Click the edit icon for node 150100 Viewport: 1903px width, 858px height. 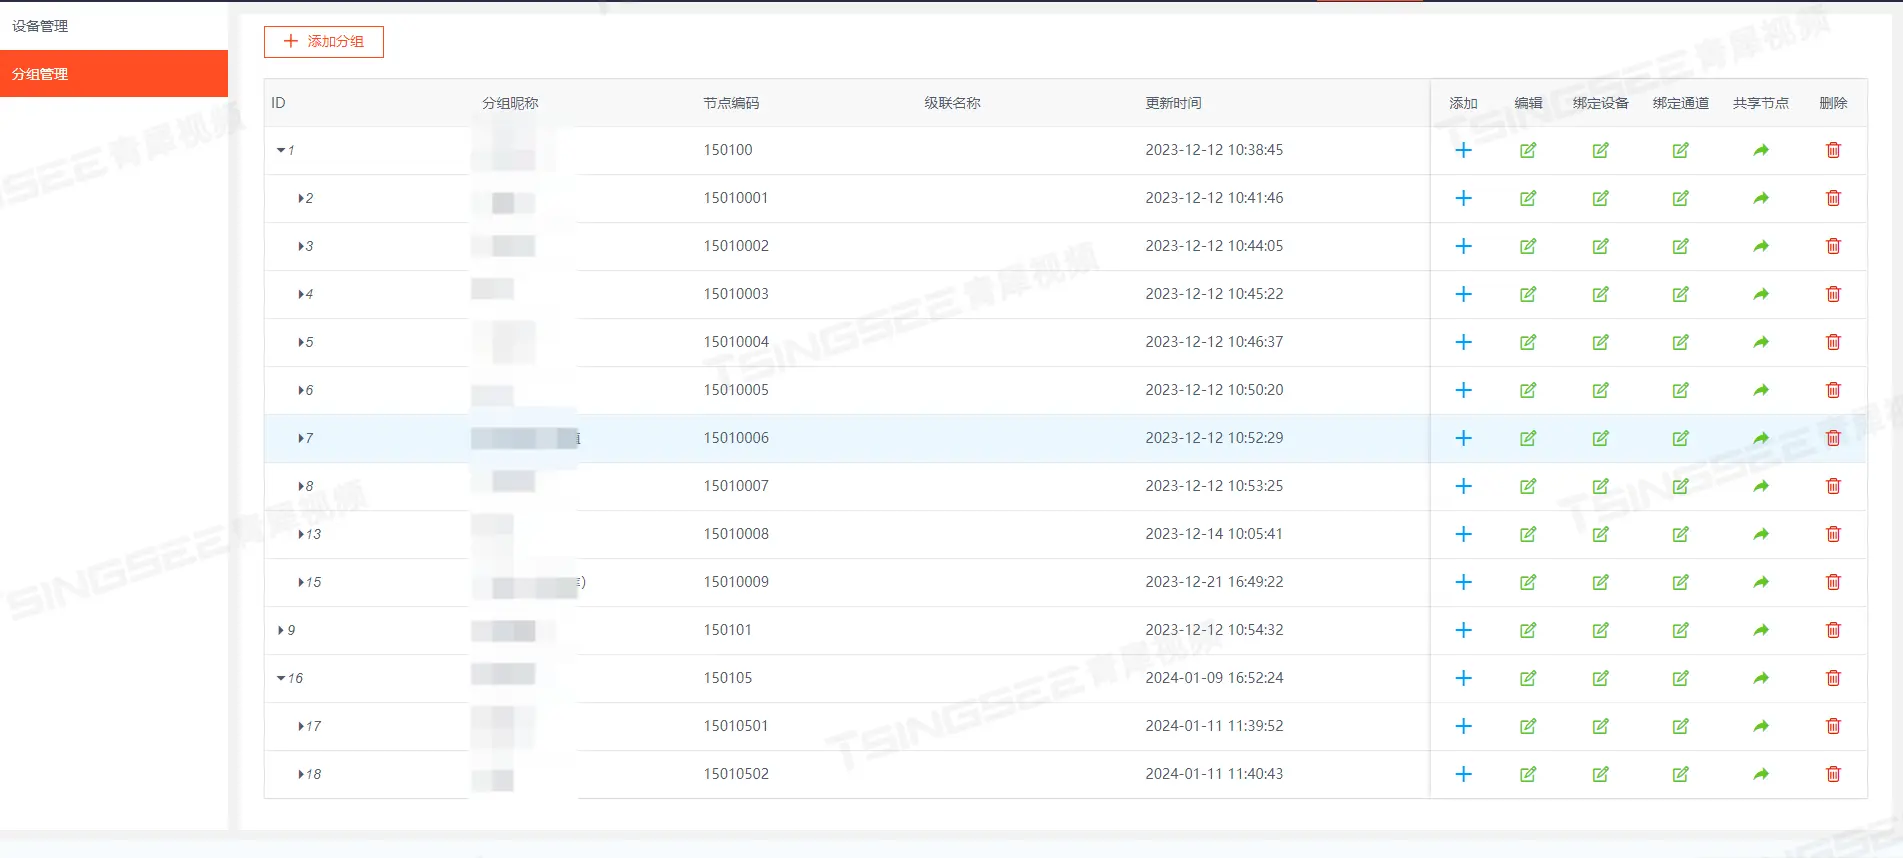click(1528, 150)
